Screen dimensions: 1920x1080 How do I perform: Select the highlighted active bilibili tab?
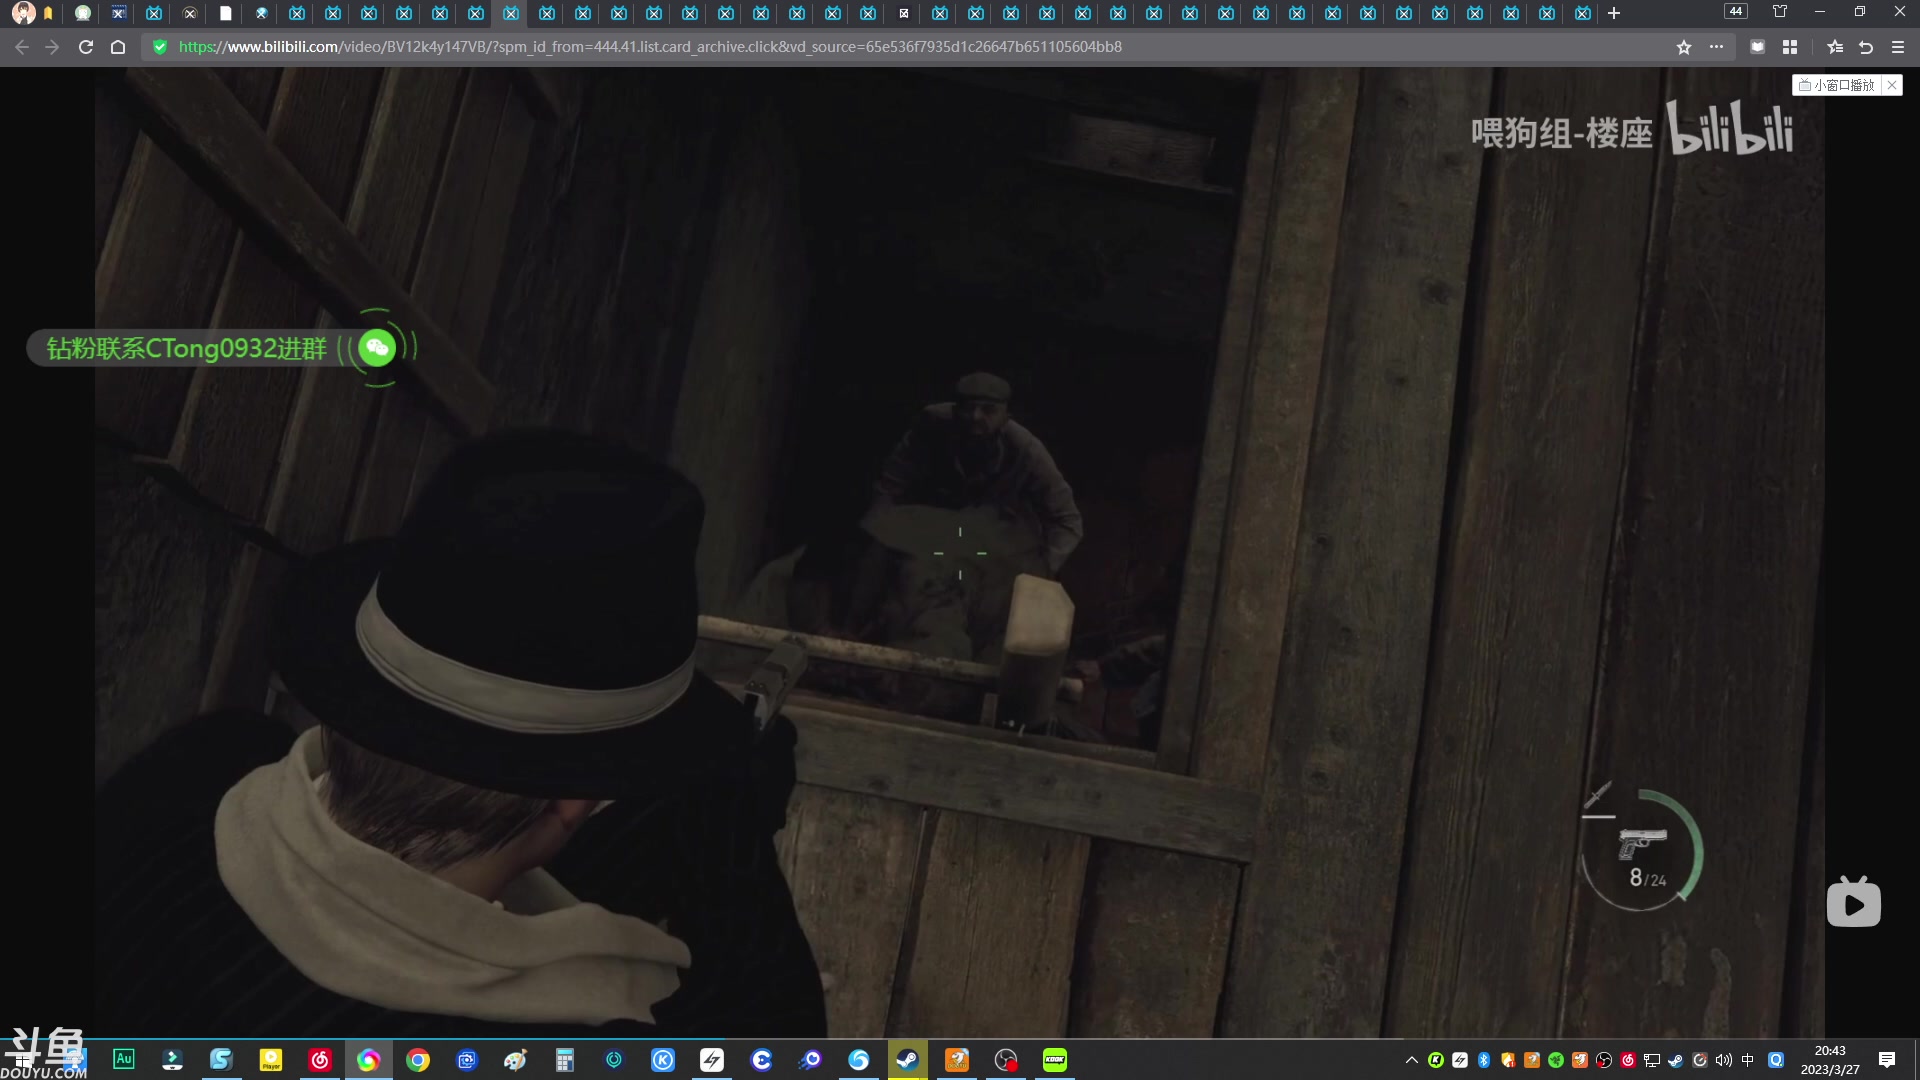(511, 13)
